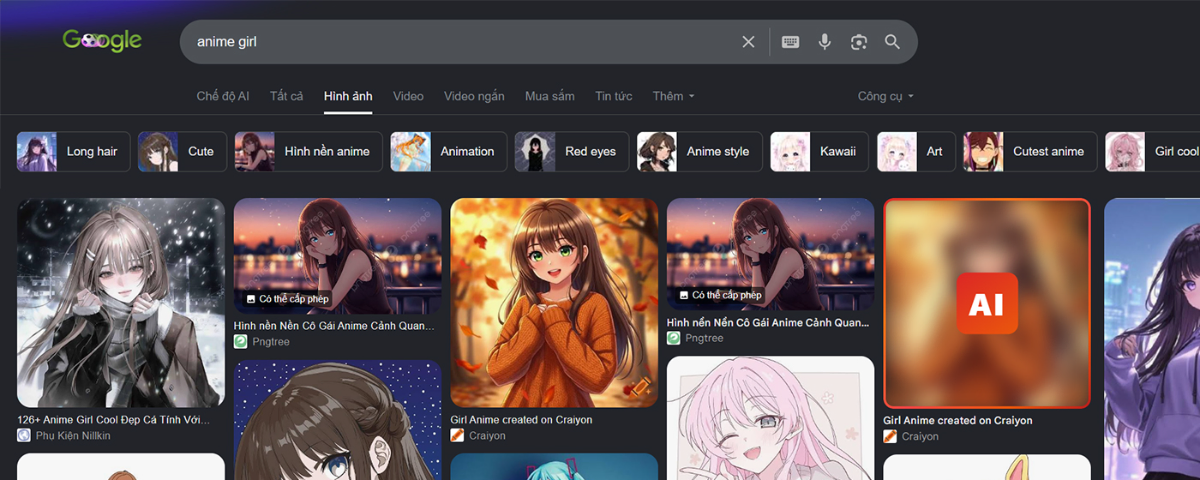Viewport: 1200px width, 480px height.
Task: Open the snowy anime girl with scarf image
Action: click(121, 303)
